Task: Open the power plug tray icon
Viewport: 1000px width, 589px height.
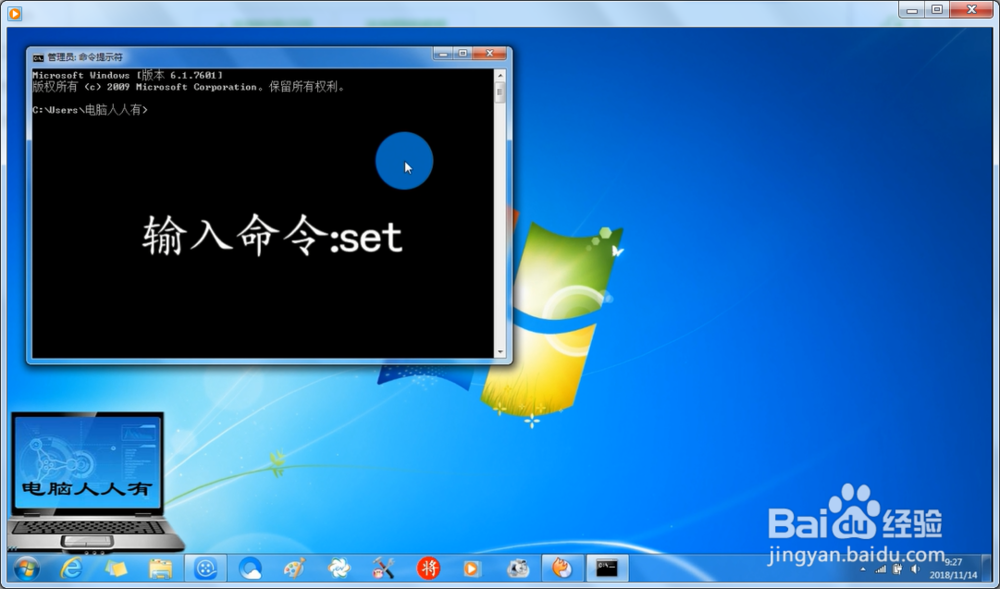Action: pyautogui.click(x=898, y=569)
